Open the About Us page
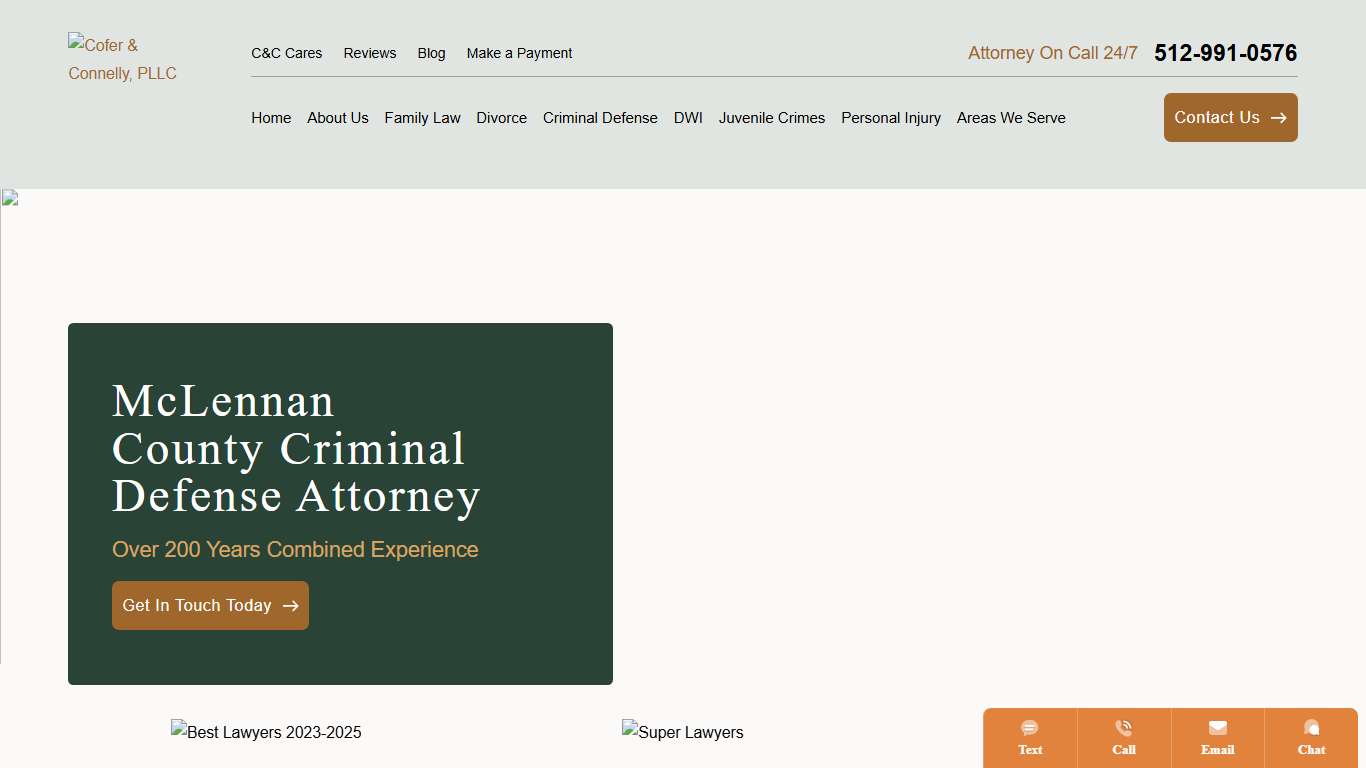 point(337,117)
